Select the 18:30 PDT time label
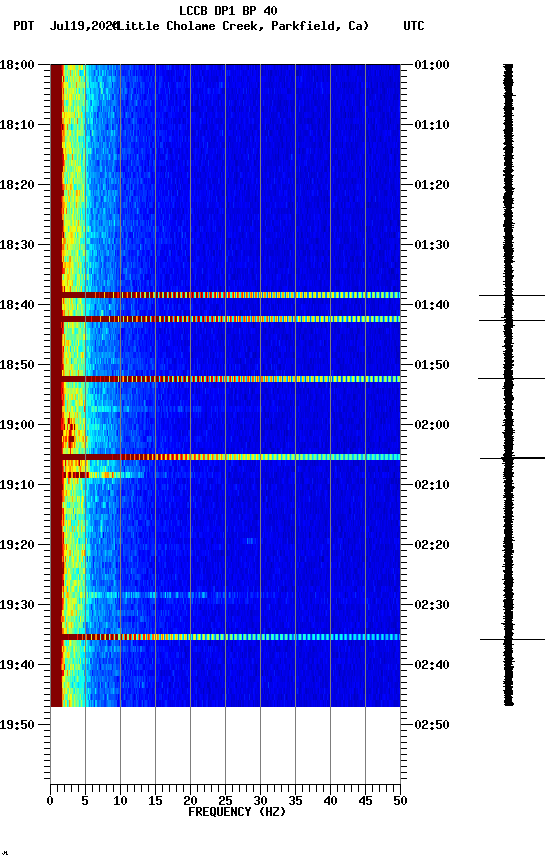This screenshot has height=864, width=552. click(17, 245)
